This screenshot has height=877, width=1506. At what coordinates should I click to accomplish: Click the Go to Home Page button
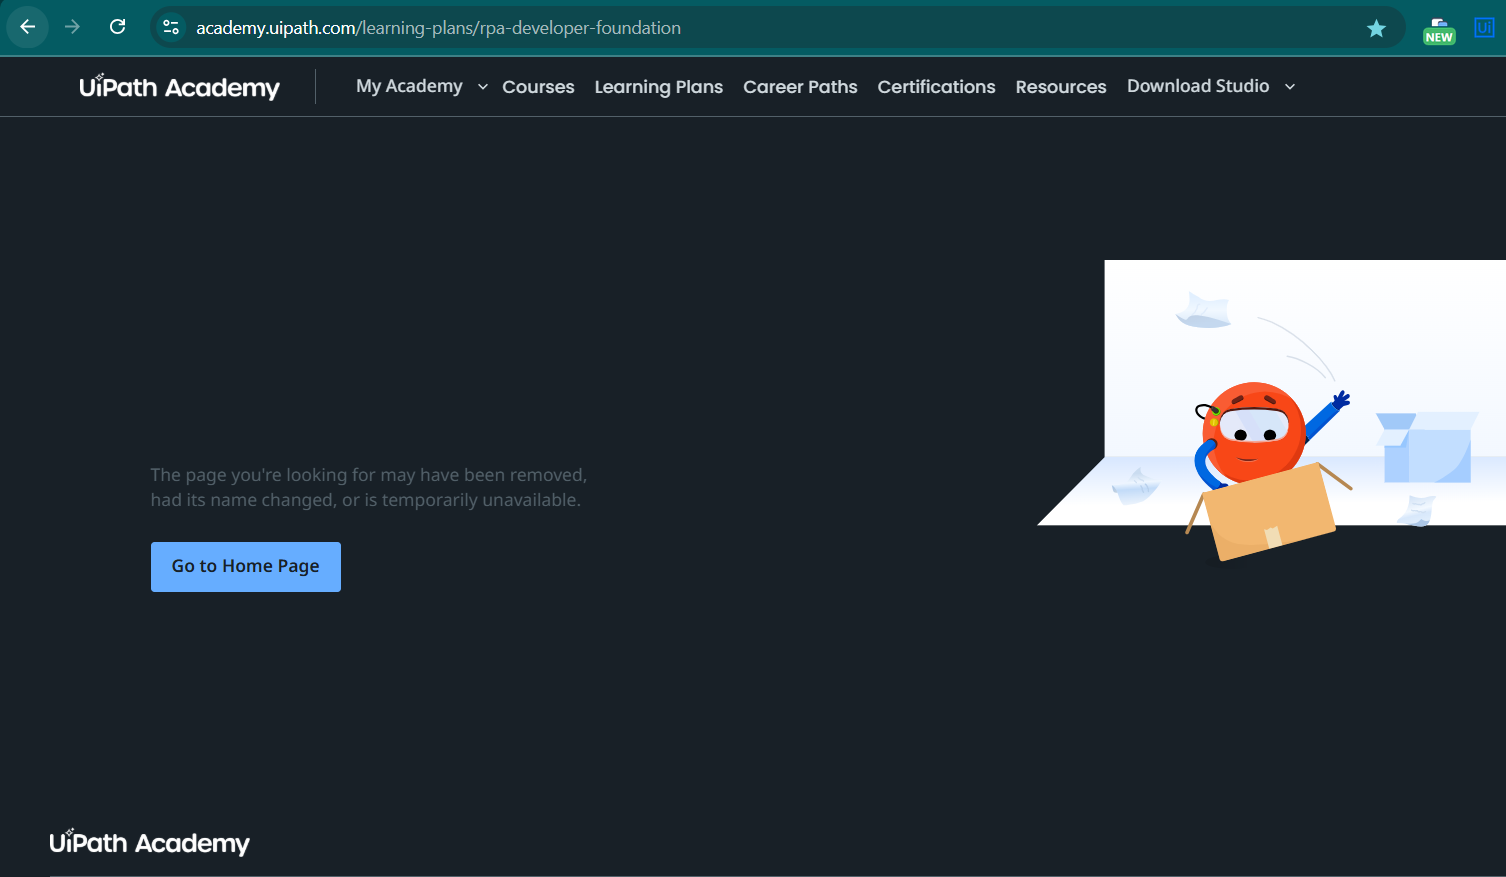pyautogui.click(x=245, y=567)
